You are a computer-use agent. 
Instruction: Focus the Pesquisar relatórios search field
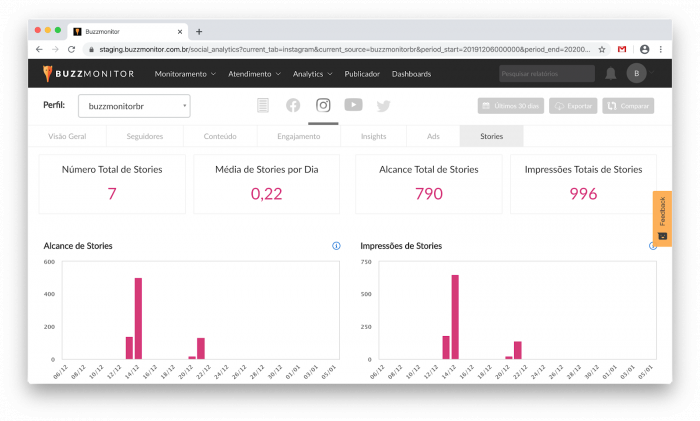(547, 74)
